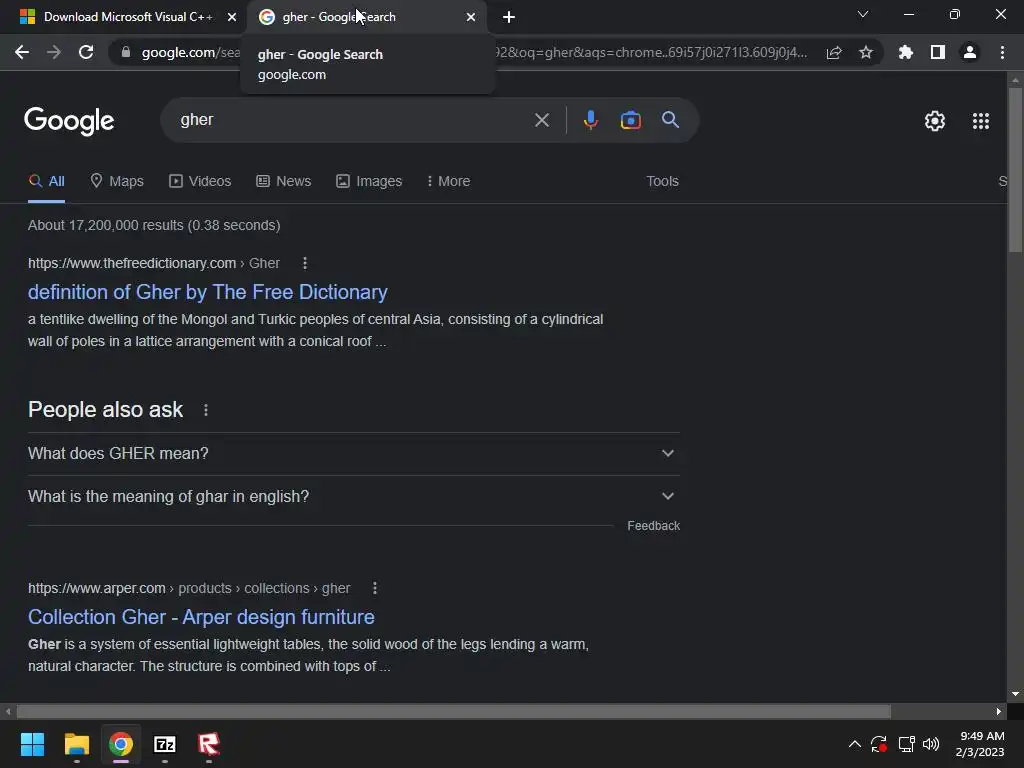Open the Chrome side panel

pos(938,52)
